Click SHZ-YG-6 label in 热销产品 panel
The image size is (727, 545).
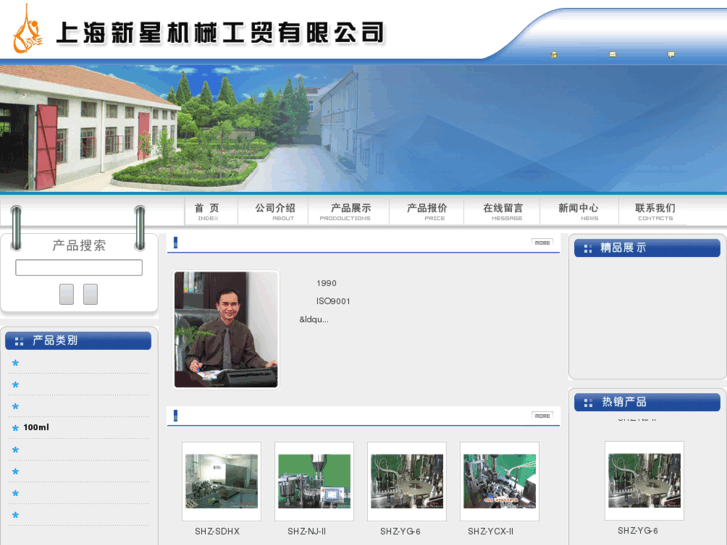point(638,531)
